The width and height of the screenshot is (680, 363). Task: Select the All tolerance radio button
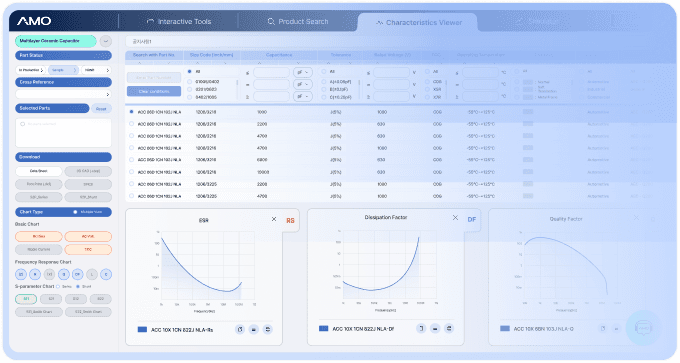point(324,72)
